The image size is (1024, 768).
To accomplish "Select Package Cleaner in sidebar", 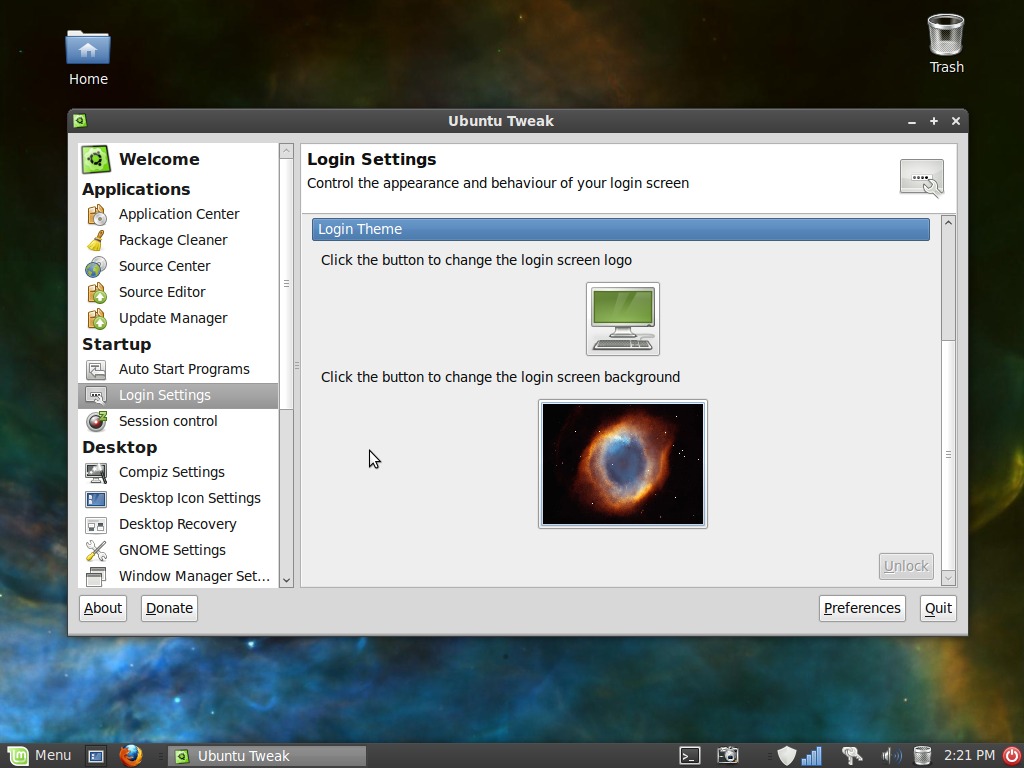I will tap(178, 240).
